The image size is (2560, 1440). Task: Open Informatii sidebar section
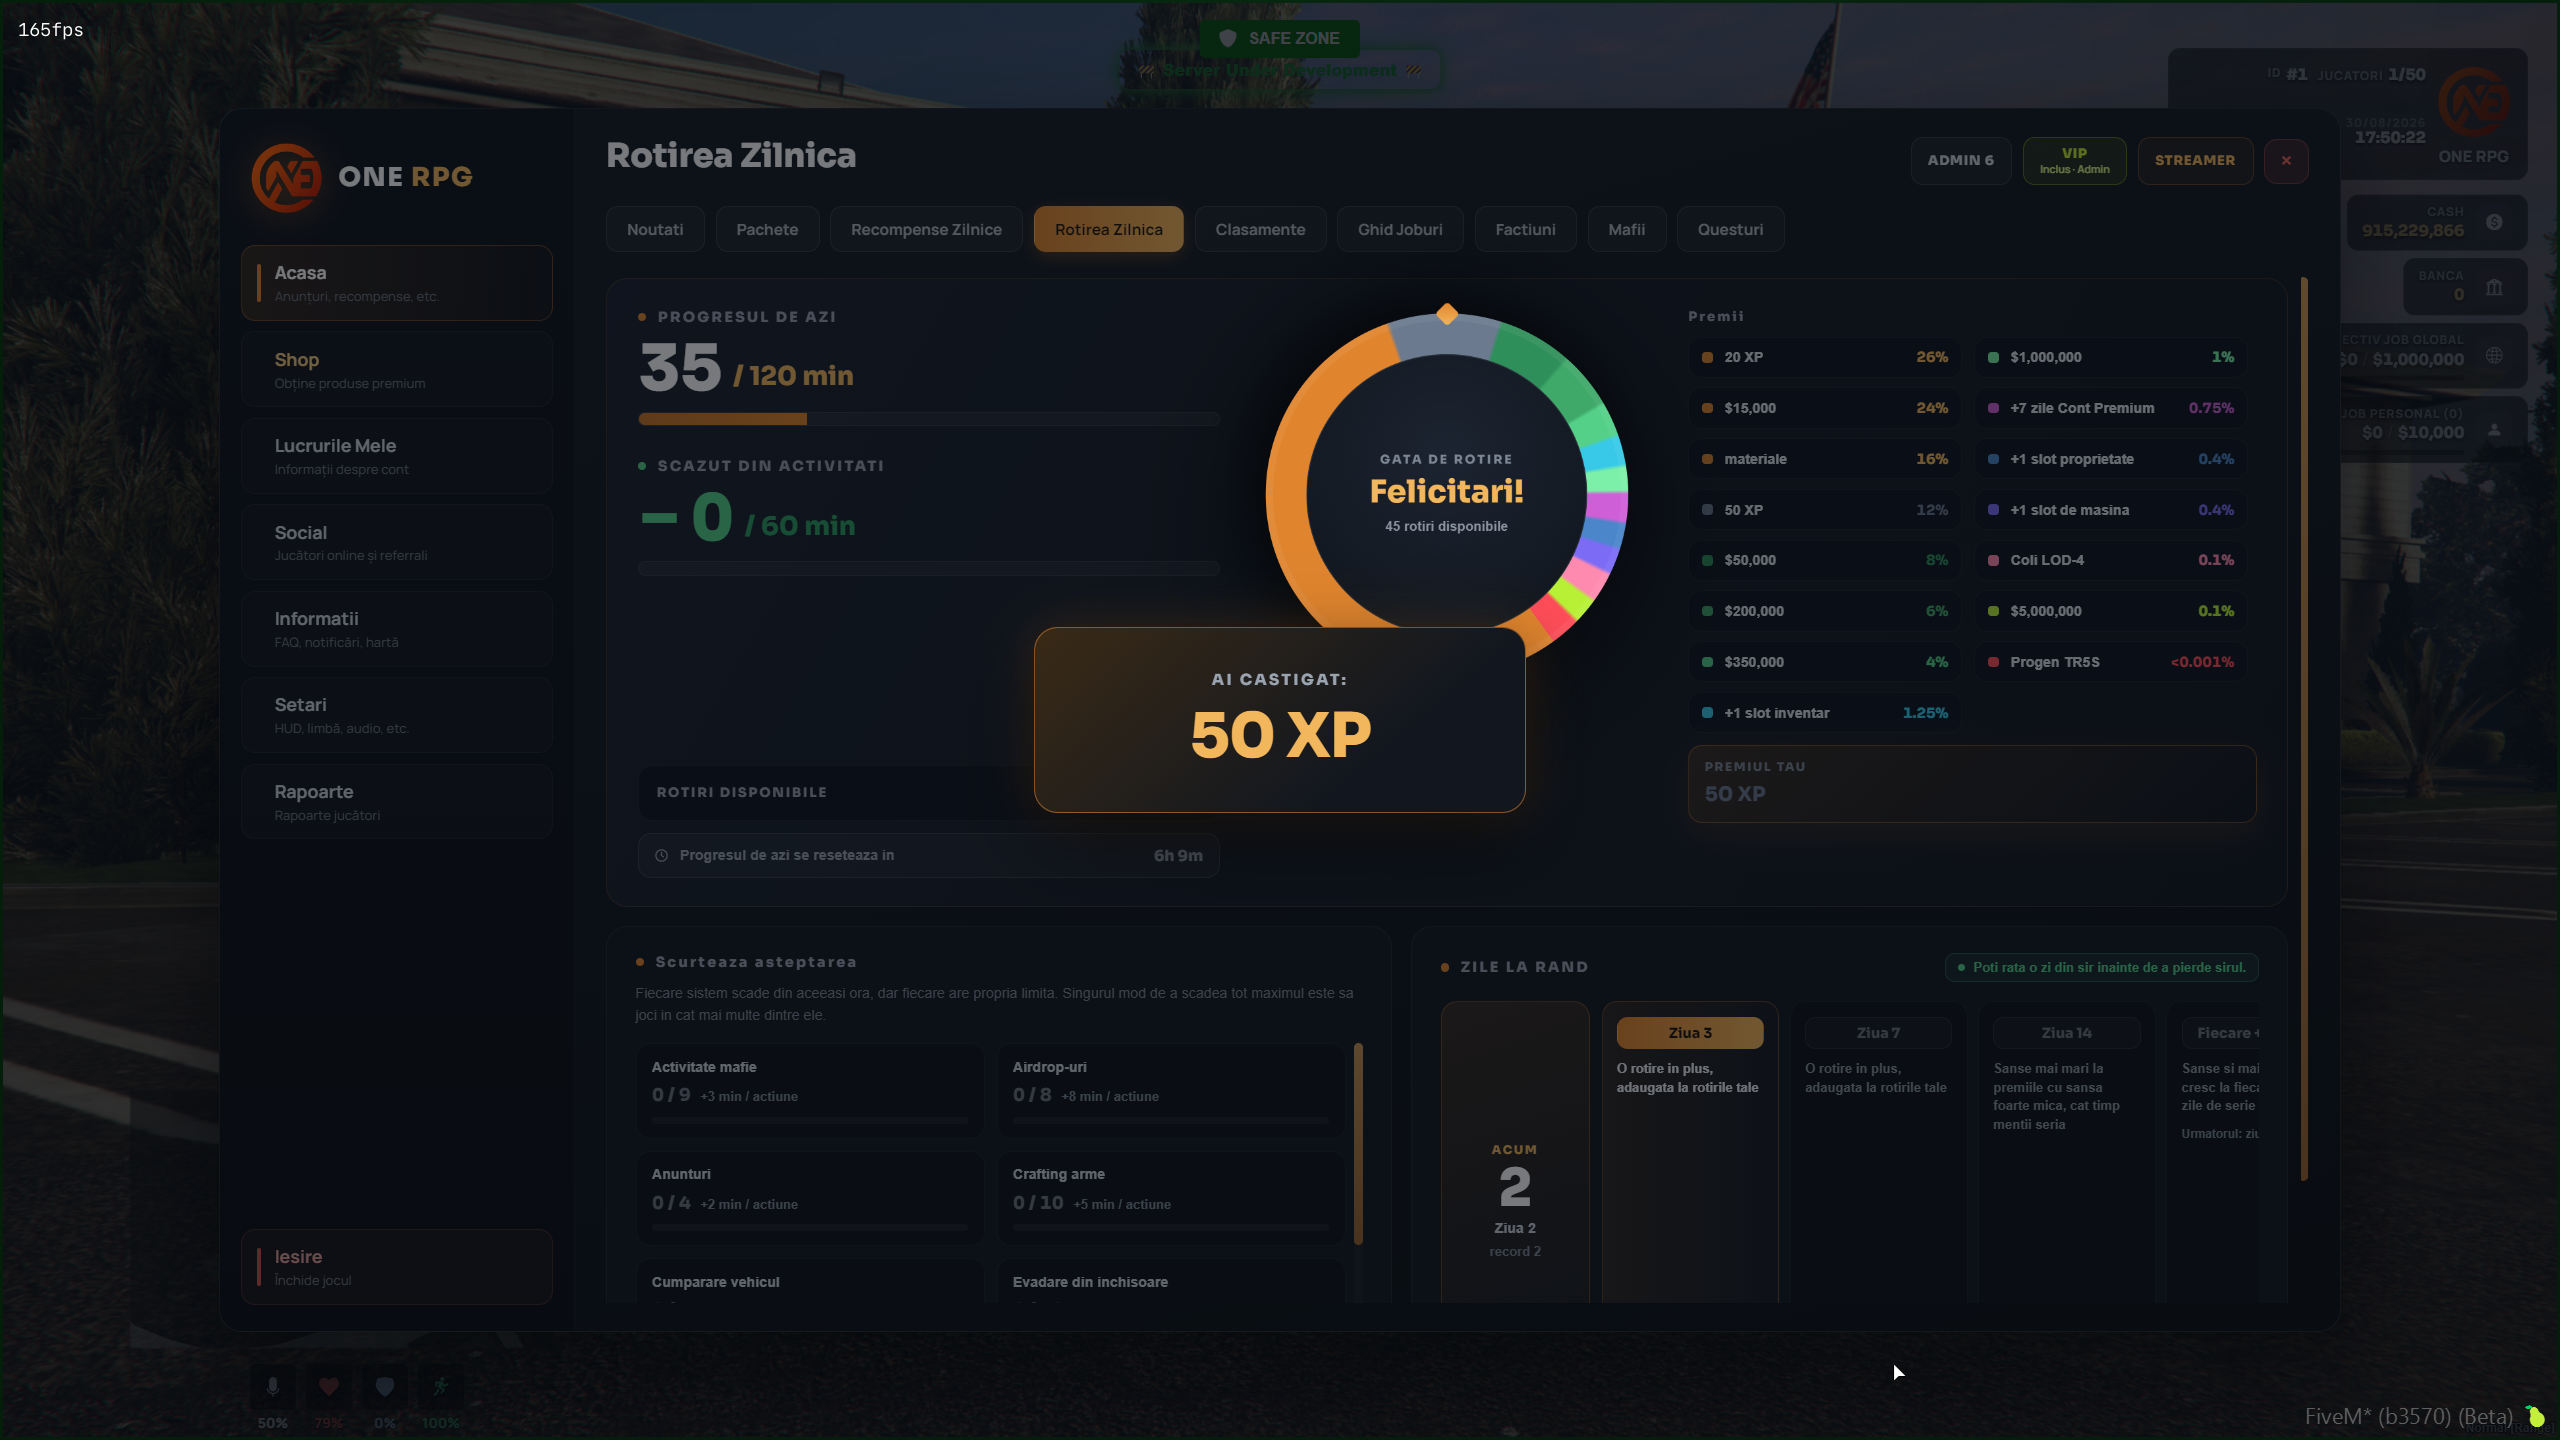(397, 629)
